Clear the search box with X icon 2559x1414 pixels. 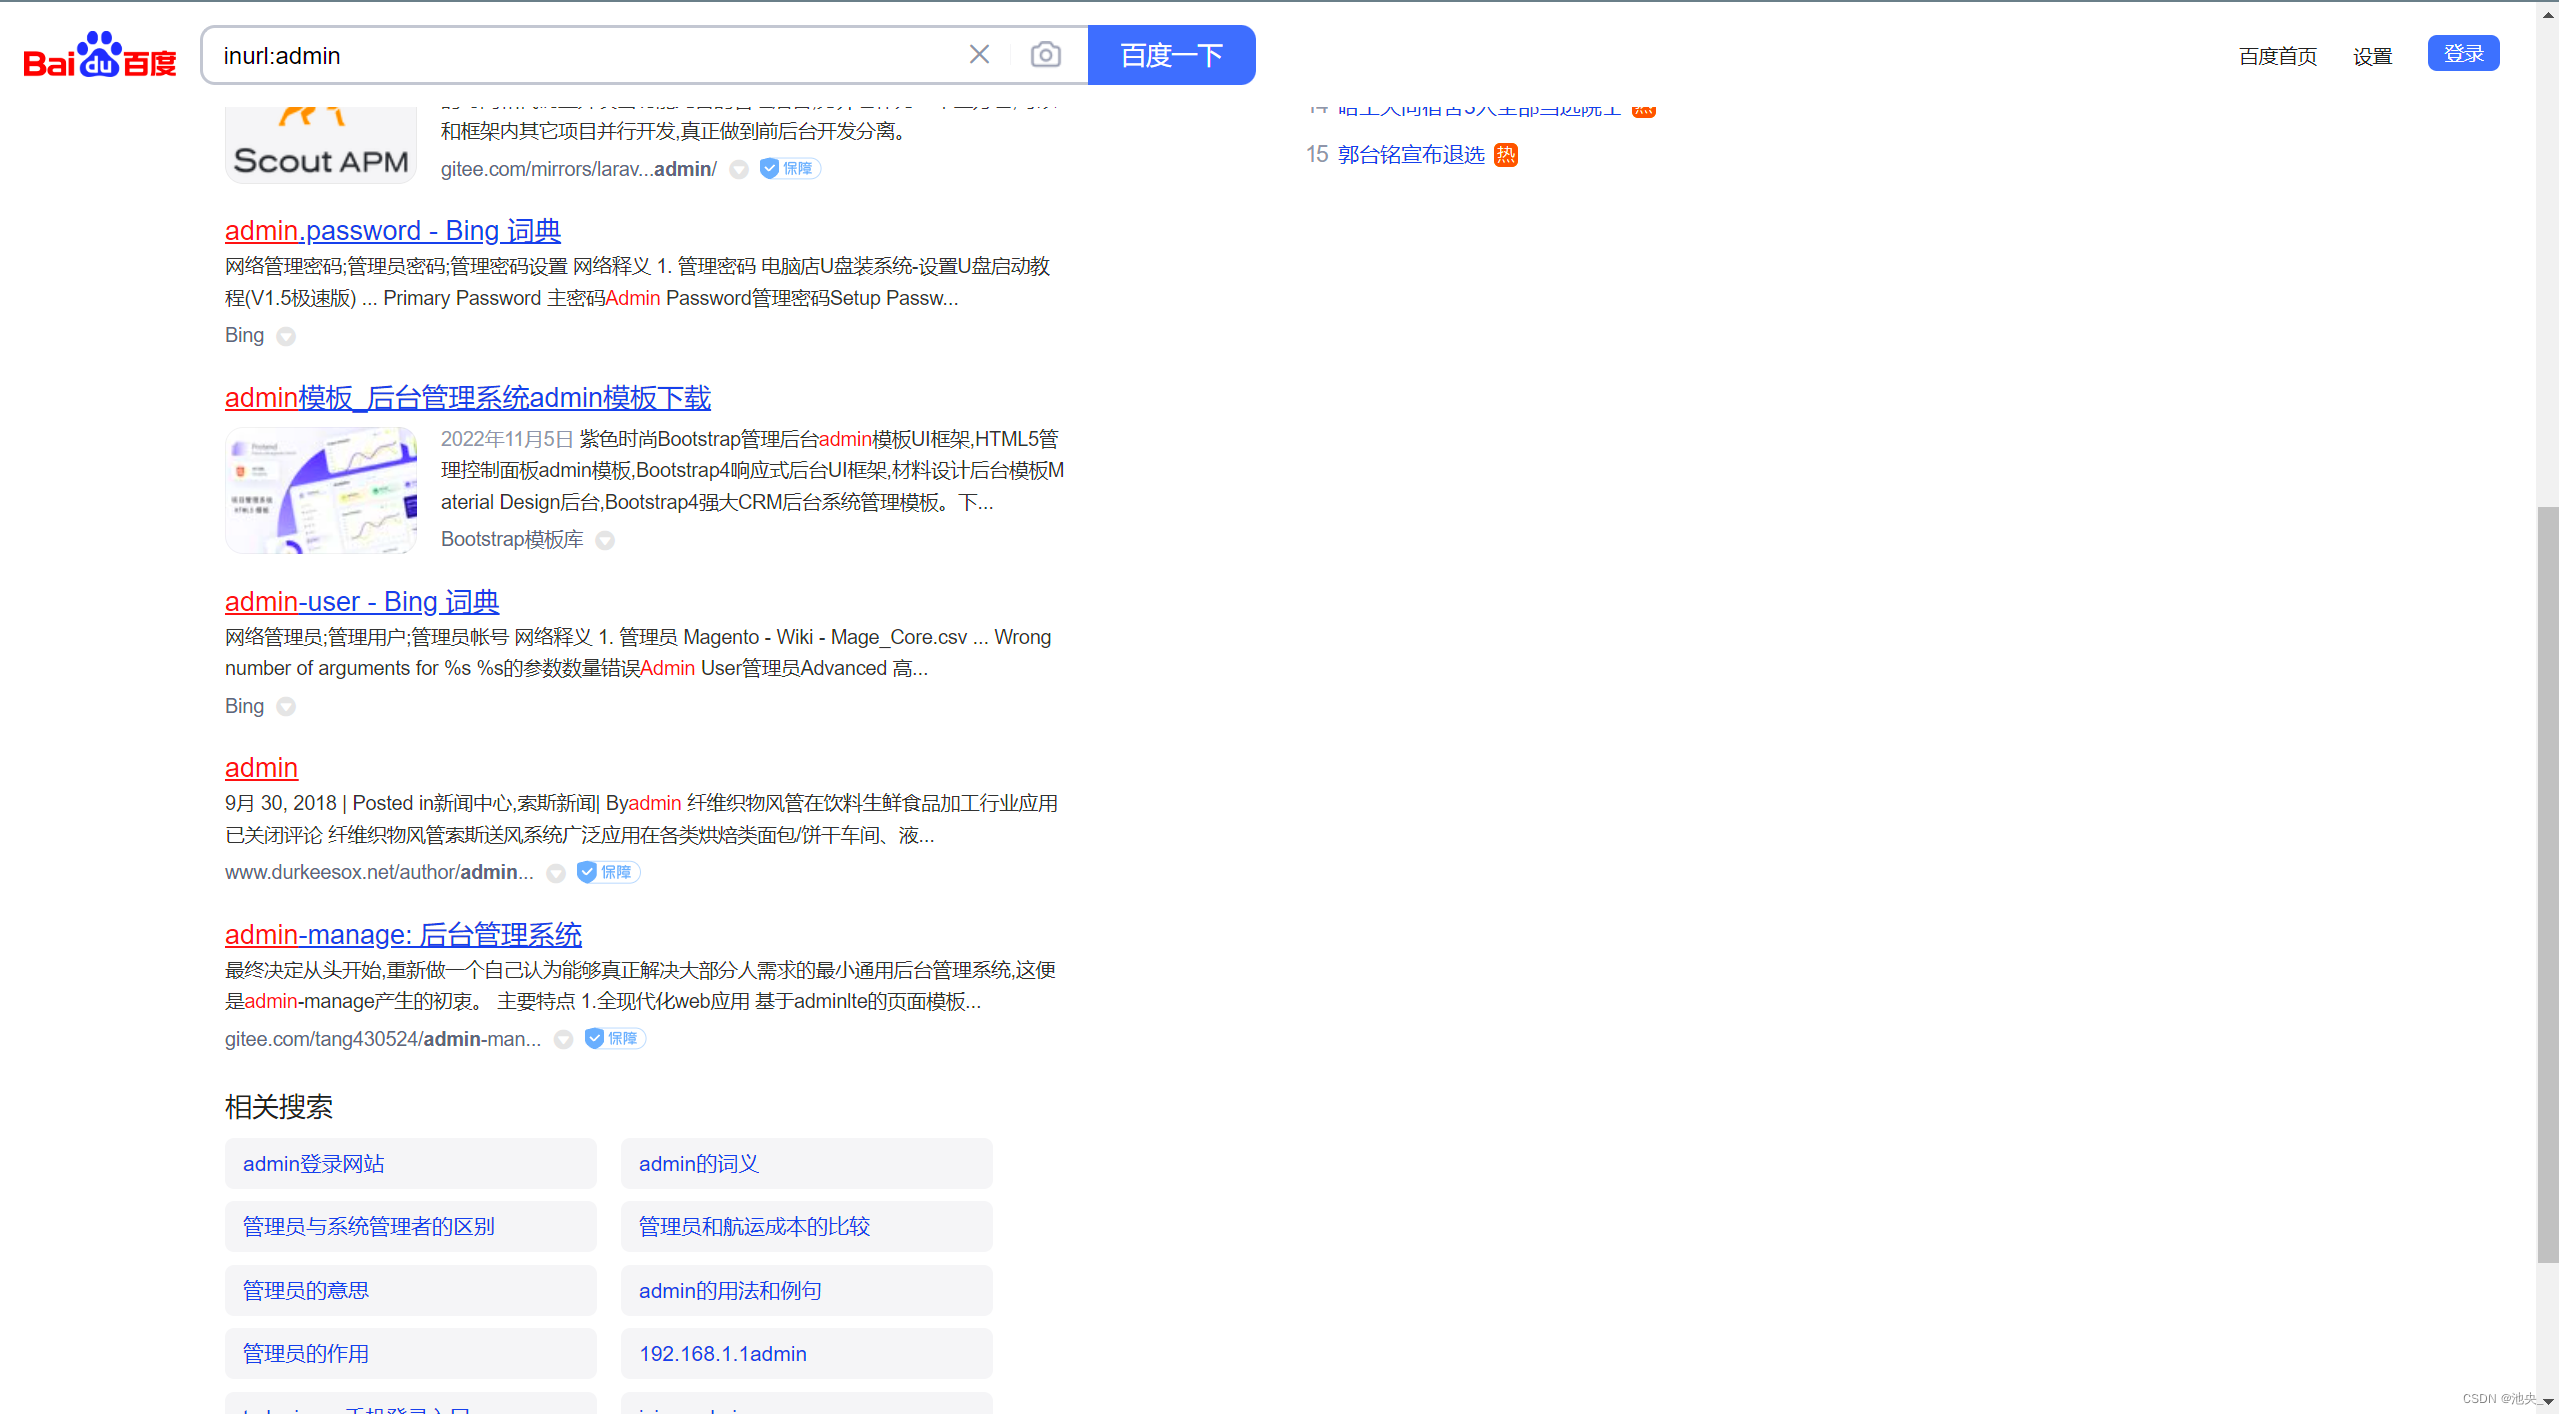click(x=979, y=55)
